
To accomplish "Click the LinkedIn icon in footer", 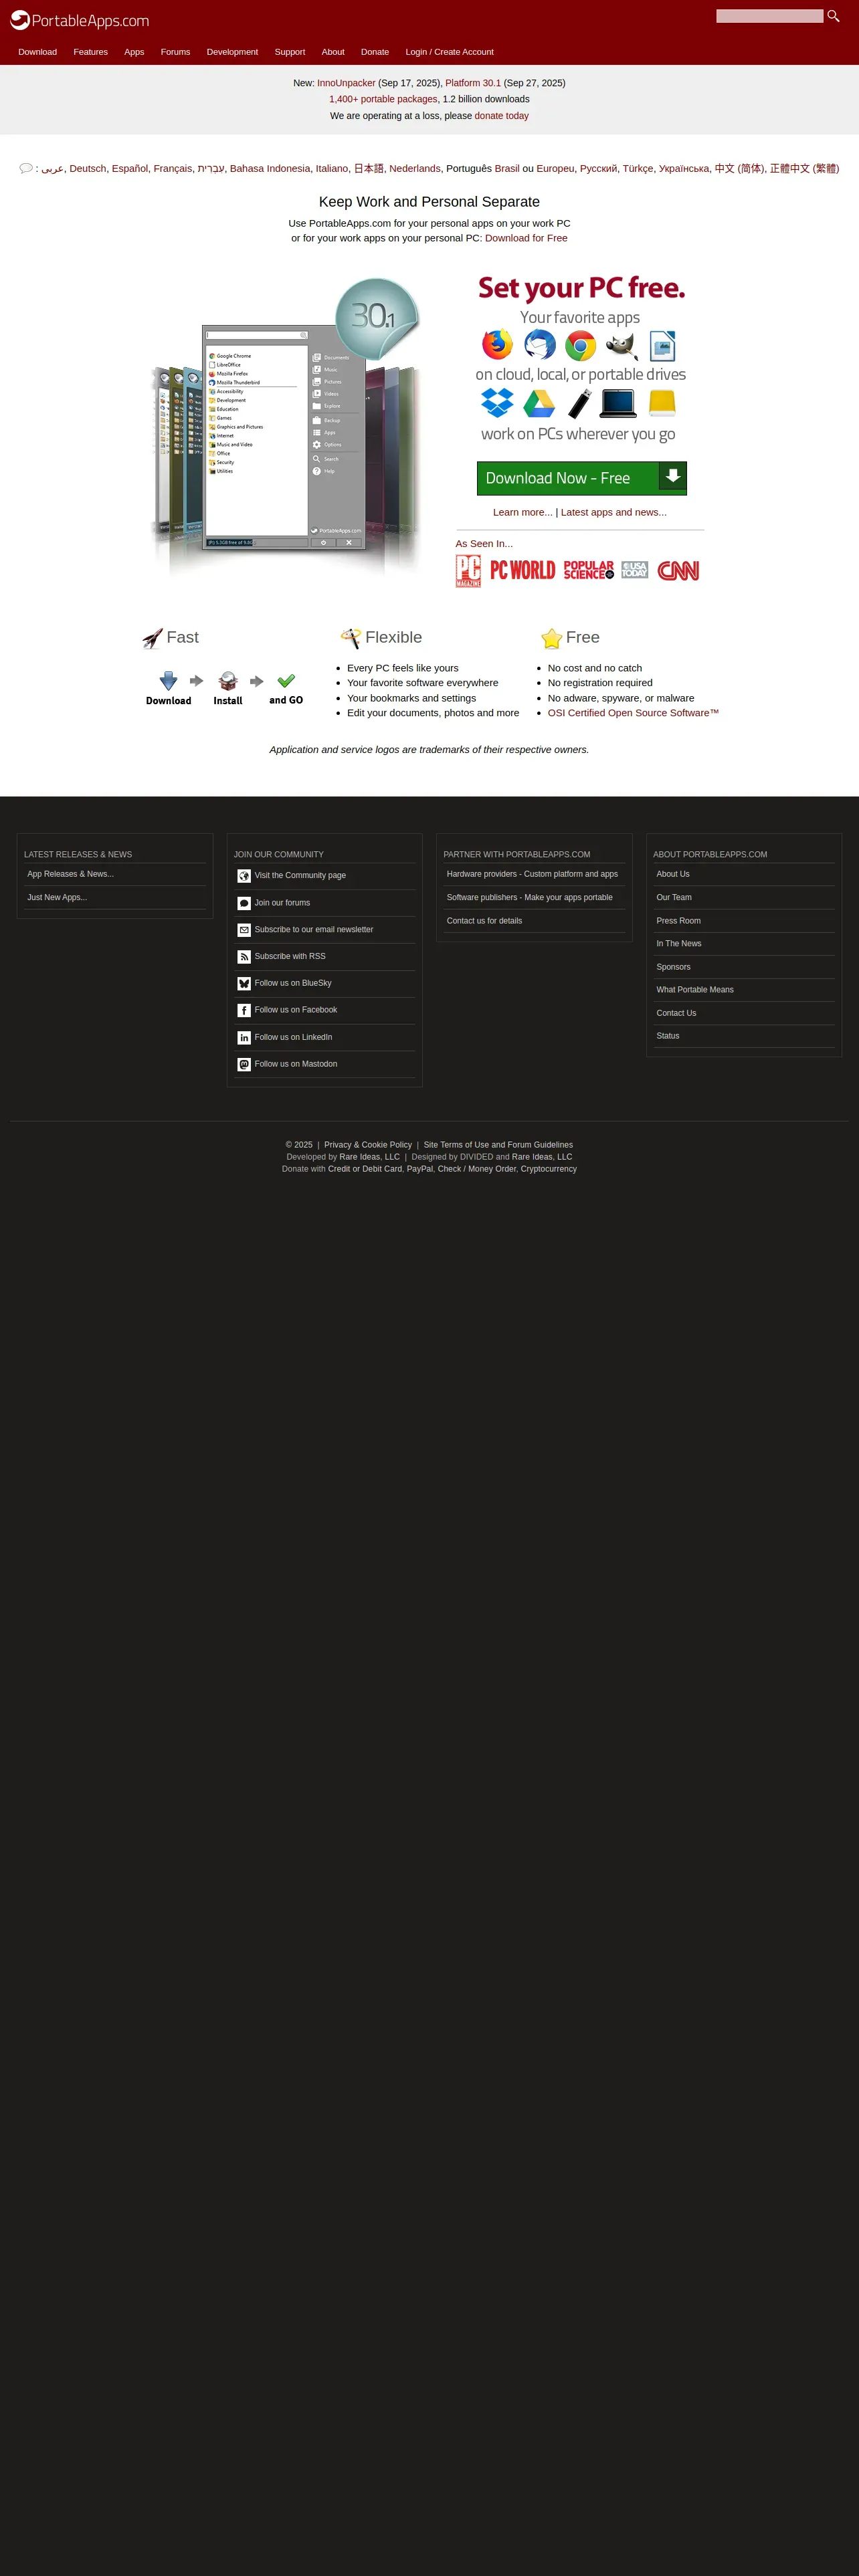I will (x=244, y=1037).
